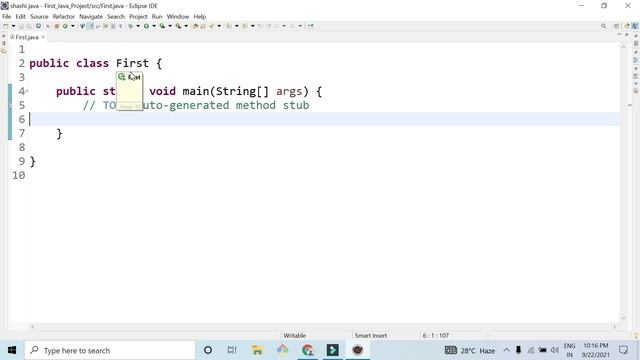Open the Navigate menu
This screenshot has width=640, height=360.
[x=91, y=16]
